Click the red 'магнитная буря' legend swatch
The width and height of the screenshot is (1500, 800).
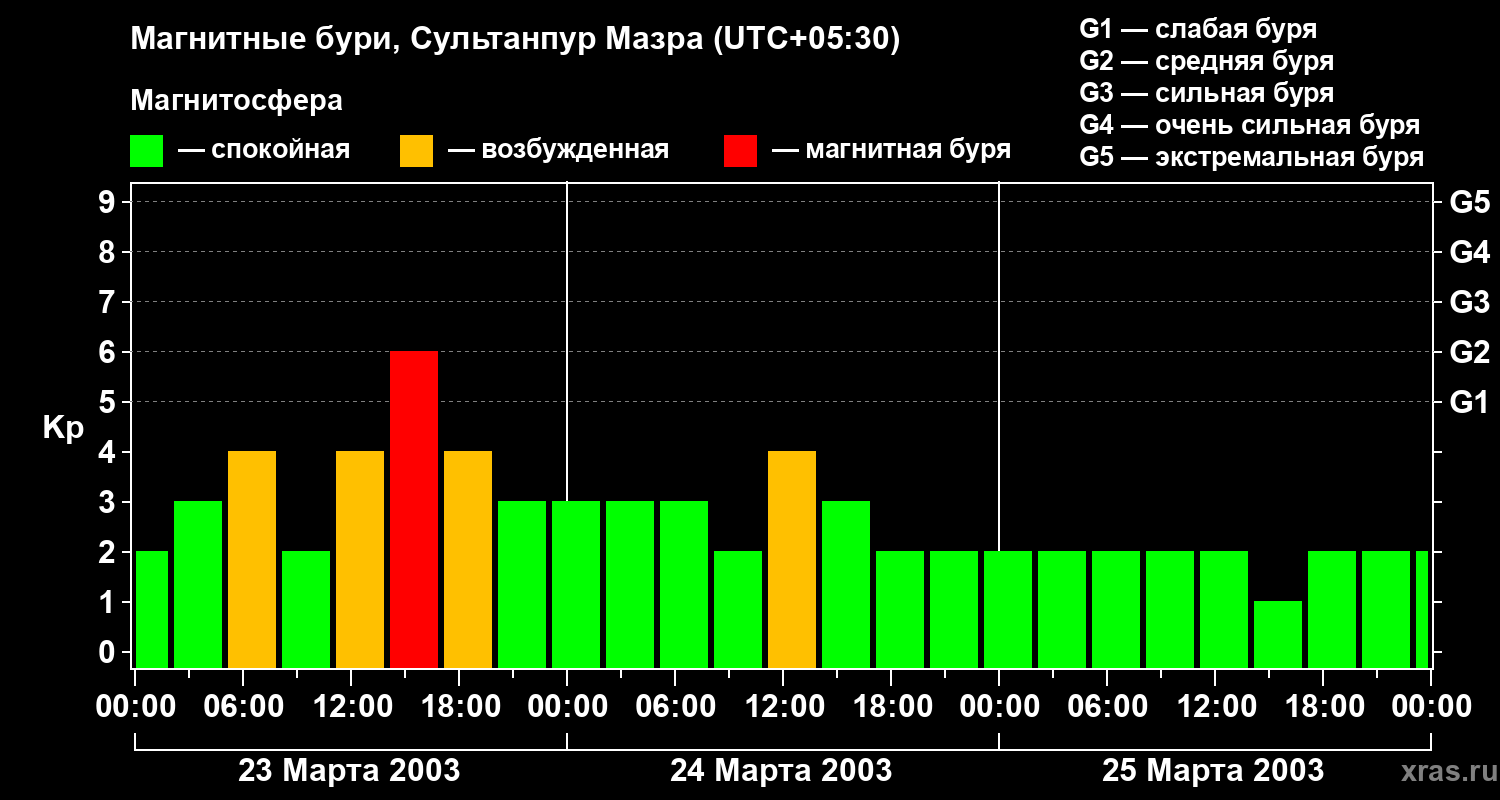coord(741,151)
